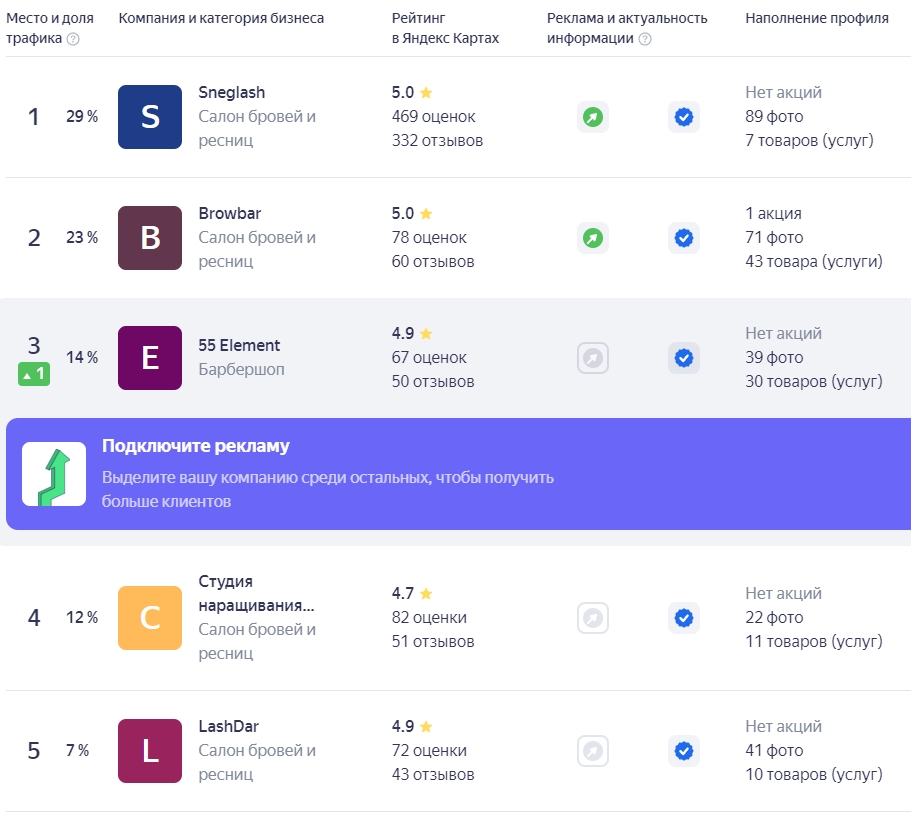Click the green arrow icon in advertising banner

click(54, 474)
